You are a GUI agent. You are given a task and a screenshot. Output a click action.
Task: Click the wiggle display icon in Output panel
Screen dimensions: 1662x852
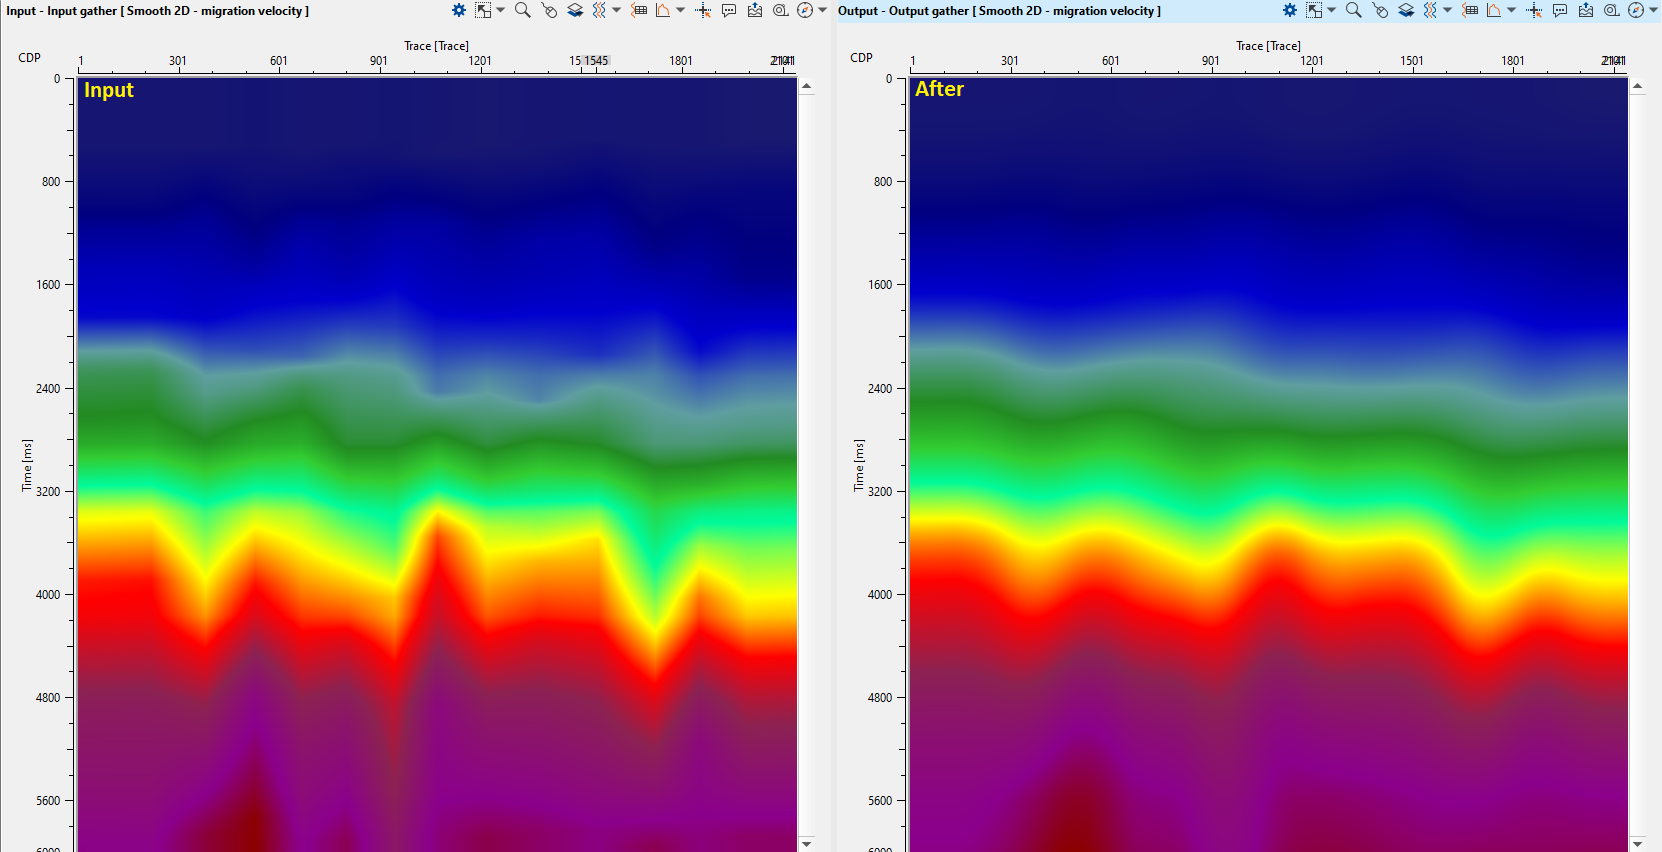coord(1430,10)
